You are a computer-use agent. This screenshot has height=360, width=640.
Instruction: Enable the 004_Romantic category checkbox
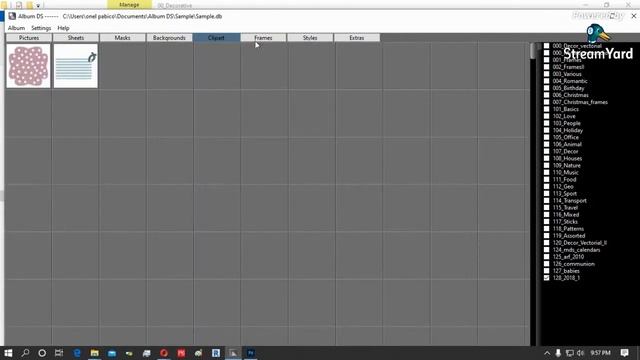coord(547,81)
